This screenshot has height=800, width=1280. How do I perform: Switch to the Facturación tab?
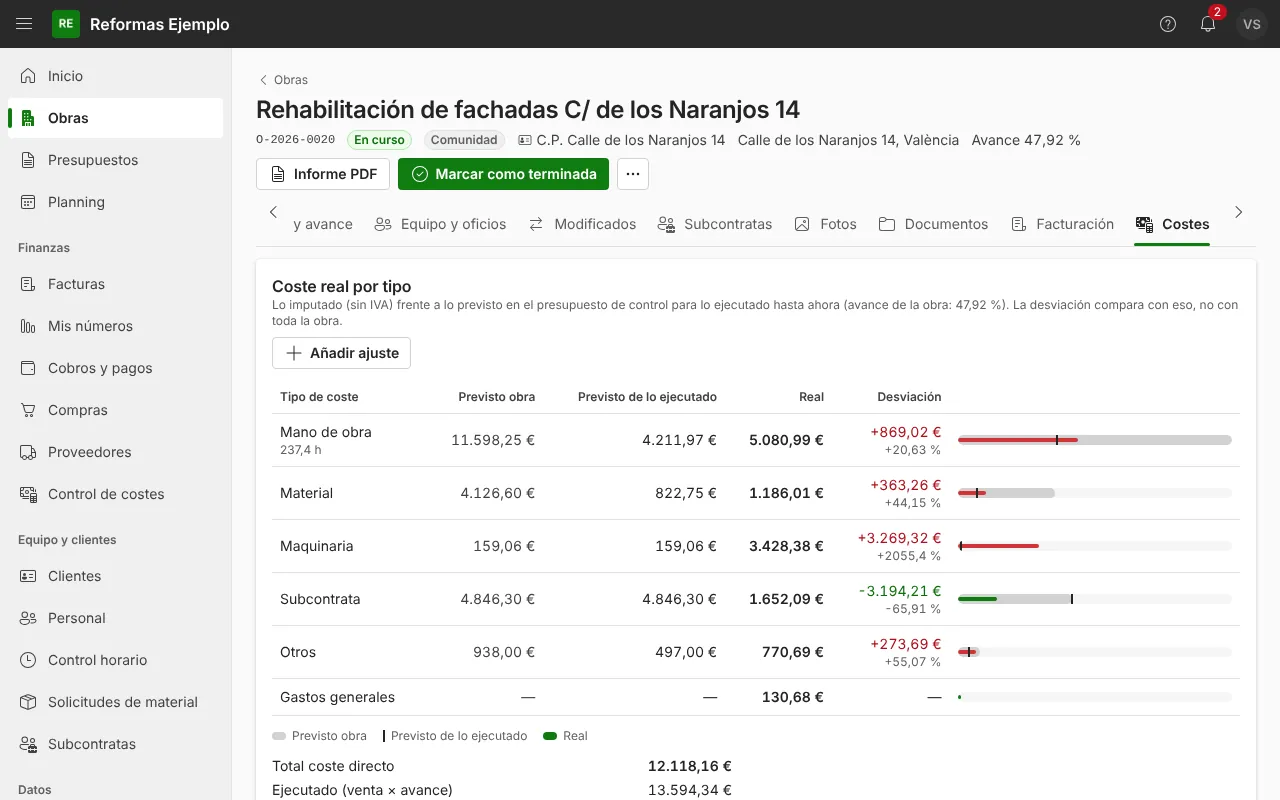point(1062,224)
